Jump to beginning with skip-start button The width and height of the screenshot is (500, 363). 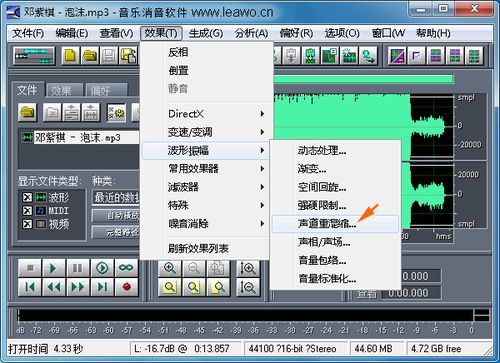[x=30, y=287]
